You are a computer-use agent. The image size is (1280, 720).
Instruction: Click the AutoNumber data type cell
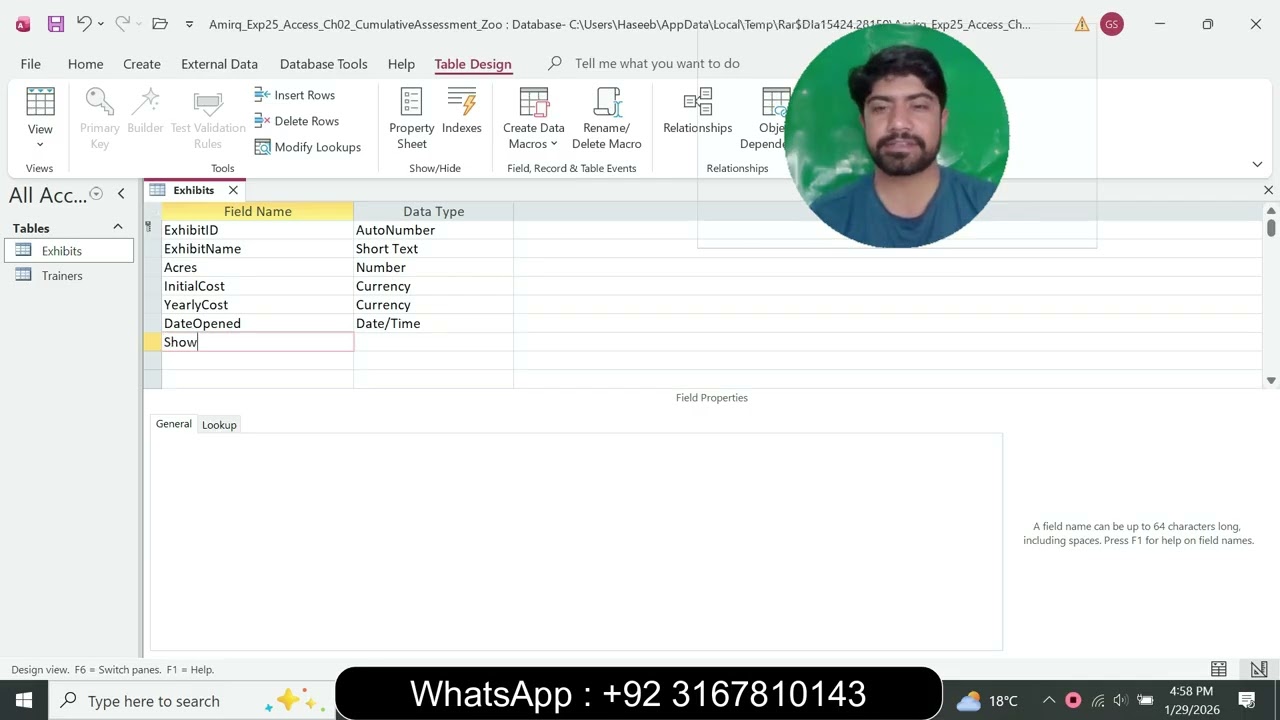pyautogui.click(x=433, y=230)
